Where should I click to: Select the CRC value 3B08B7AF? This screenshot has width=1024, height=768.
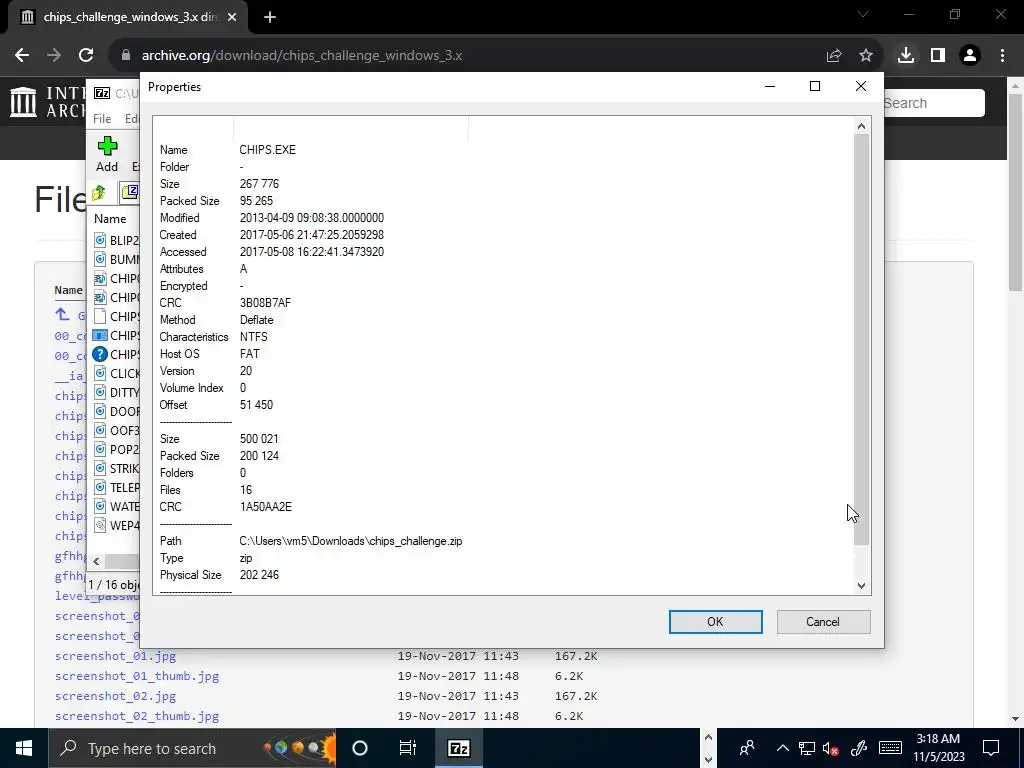coord(265,303)
